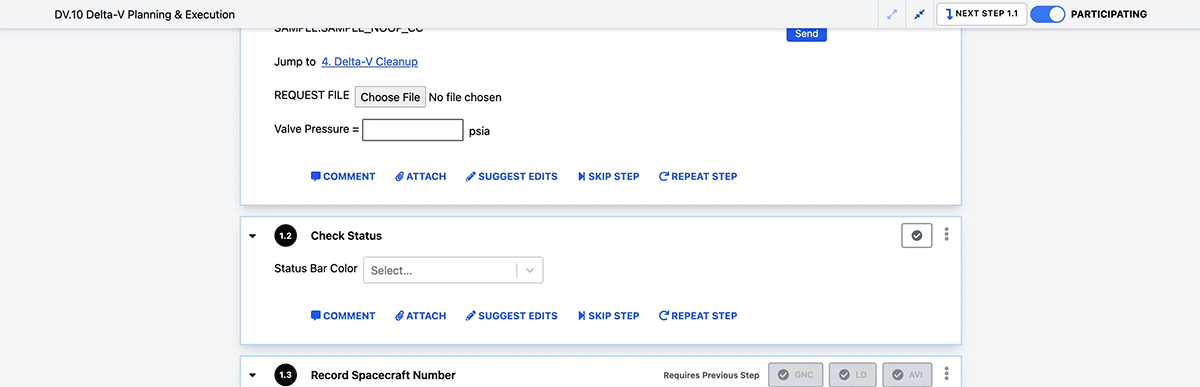
Task: Choose a file for REQUEST FILE
Action: point(390,97)
